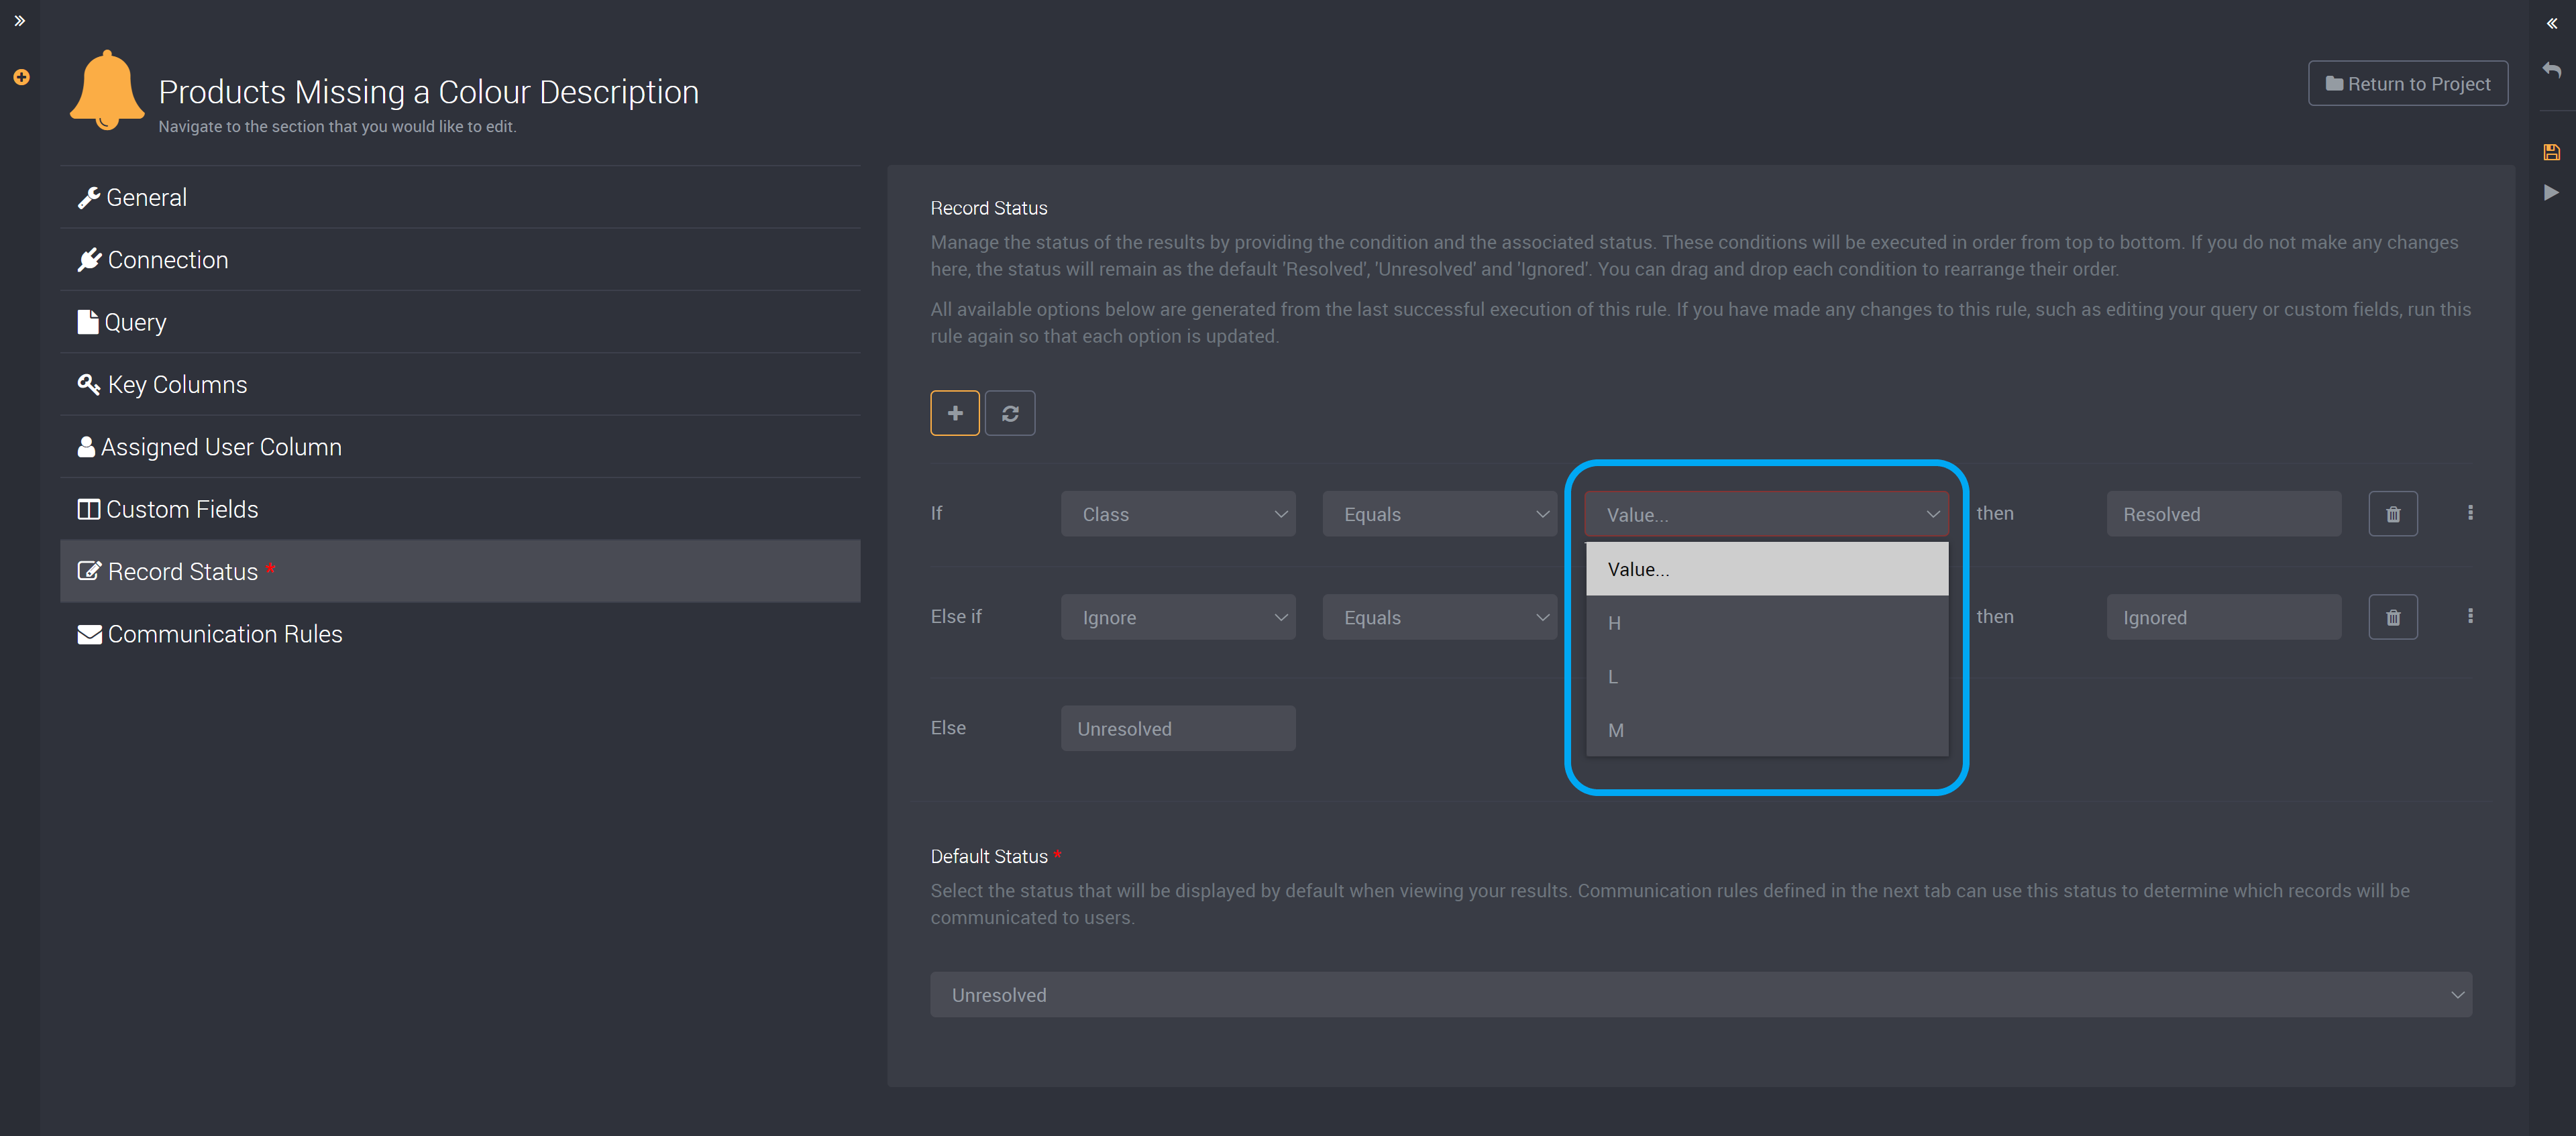Viewport: 2576px width, 1136px height.
Task: Click the add condition plus icon
Action: point(956,412)
